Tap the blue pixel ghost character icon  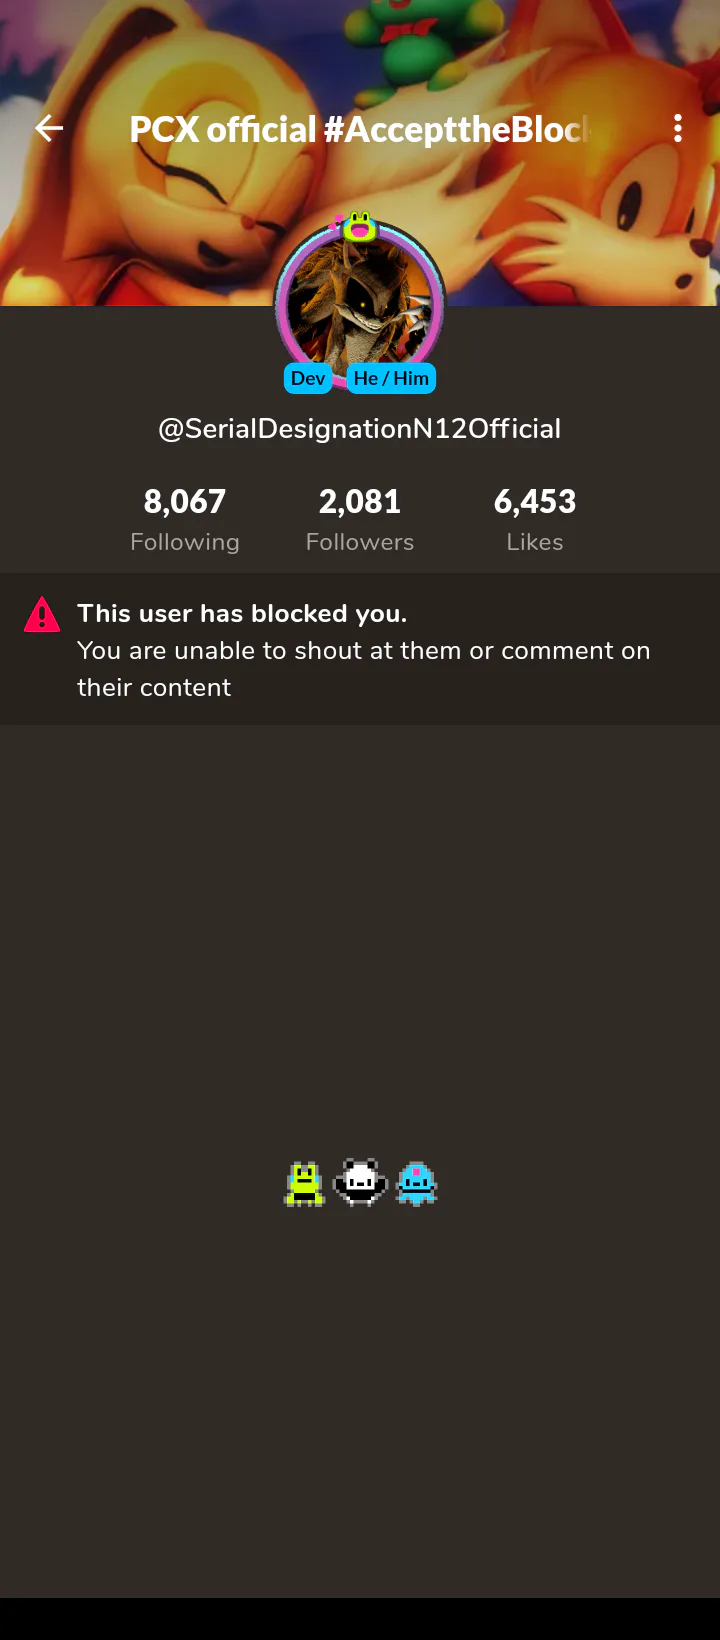pos(416,1184)
